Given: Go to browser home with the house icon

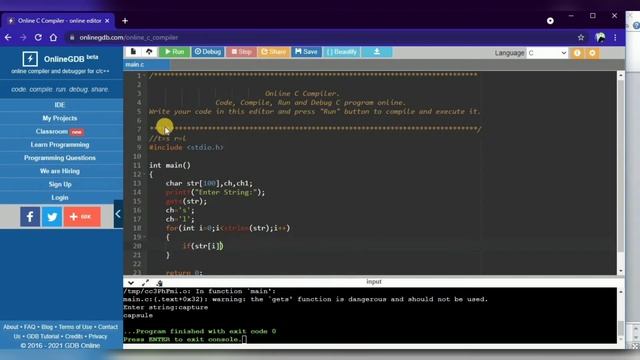Looking at the screenshot, I should tap(53, 38).
